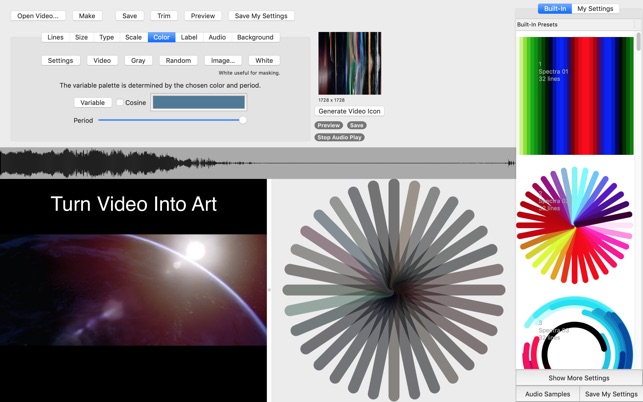Open the Audio tab
Screen dimensions: 643x402
coord(217,37)
